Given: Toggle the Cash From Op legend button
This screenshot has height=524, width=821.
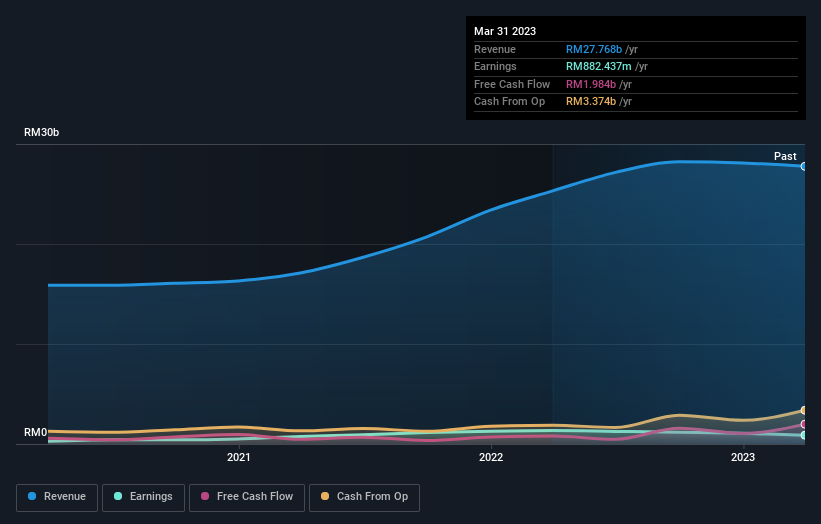Looking at the screenshot, I should click(x=364, y=497).
